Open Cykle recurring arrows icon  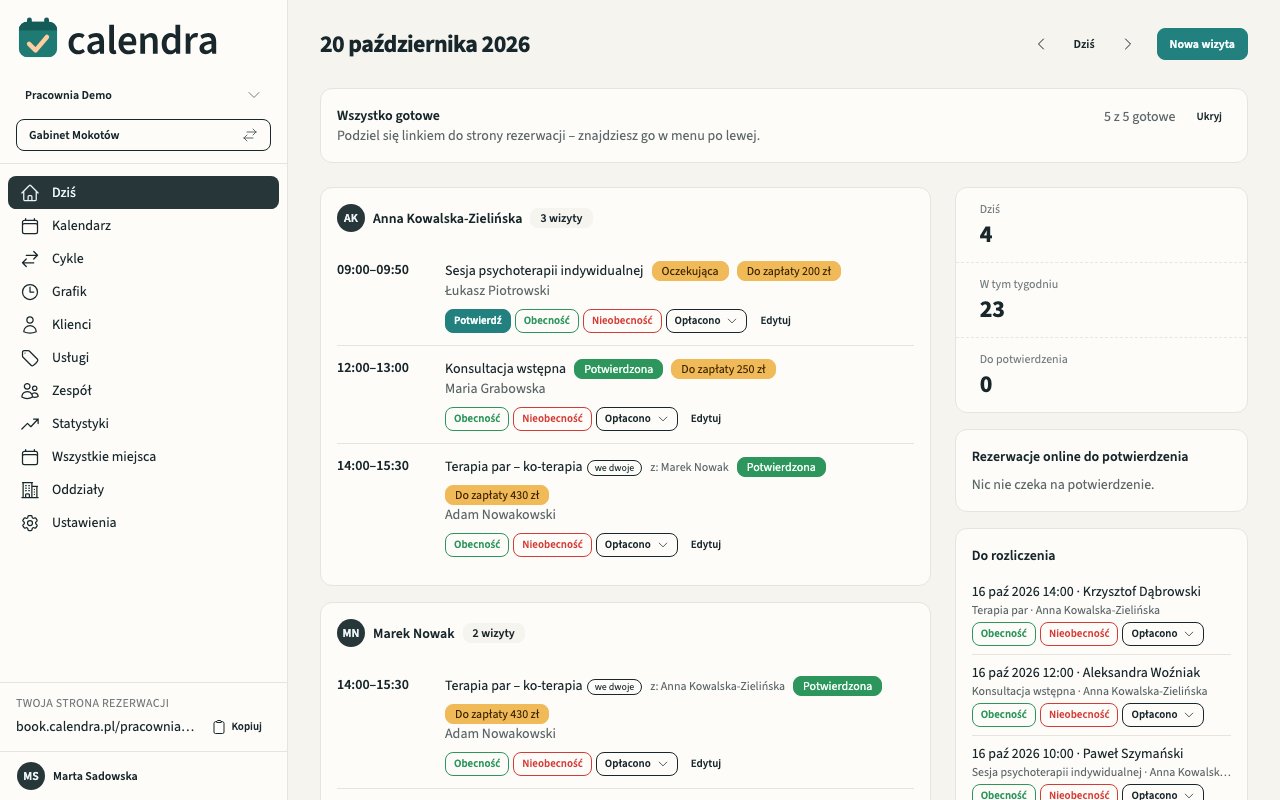[x=30, y=259]
